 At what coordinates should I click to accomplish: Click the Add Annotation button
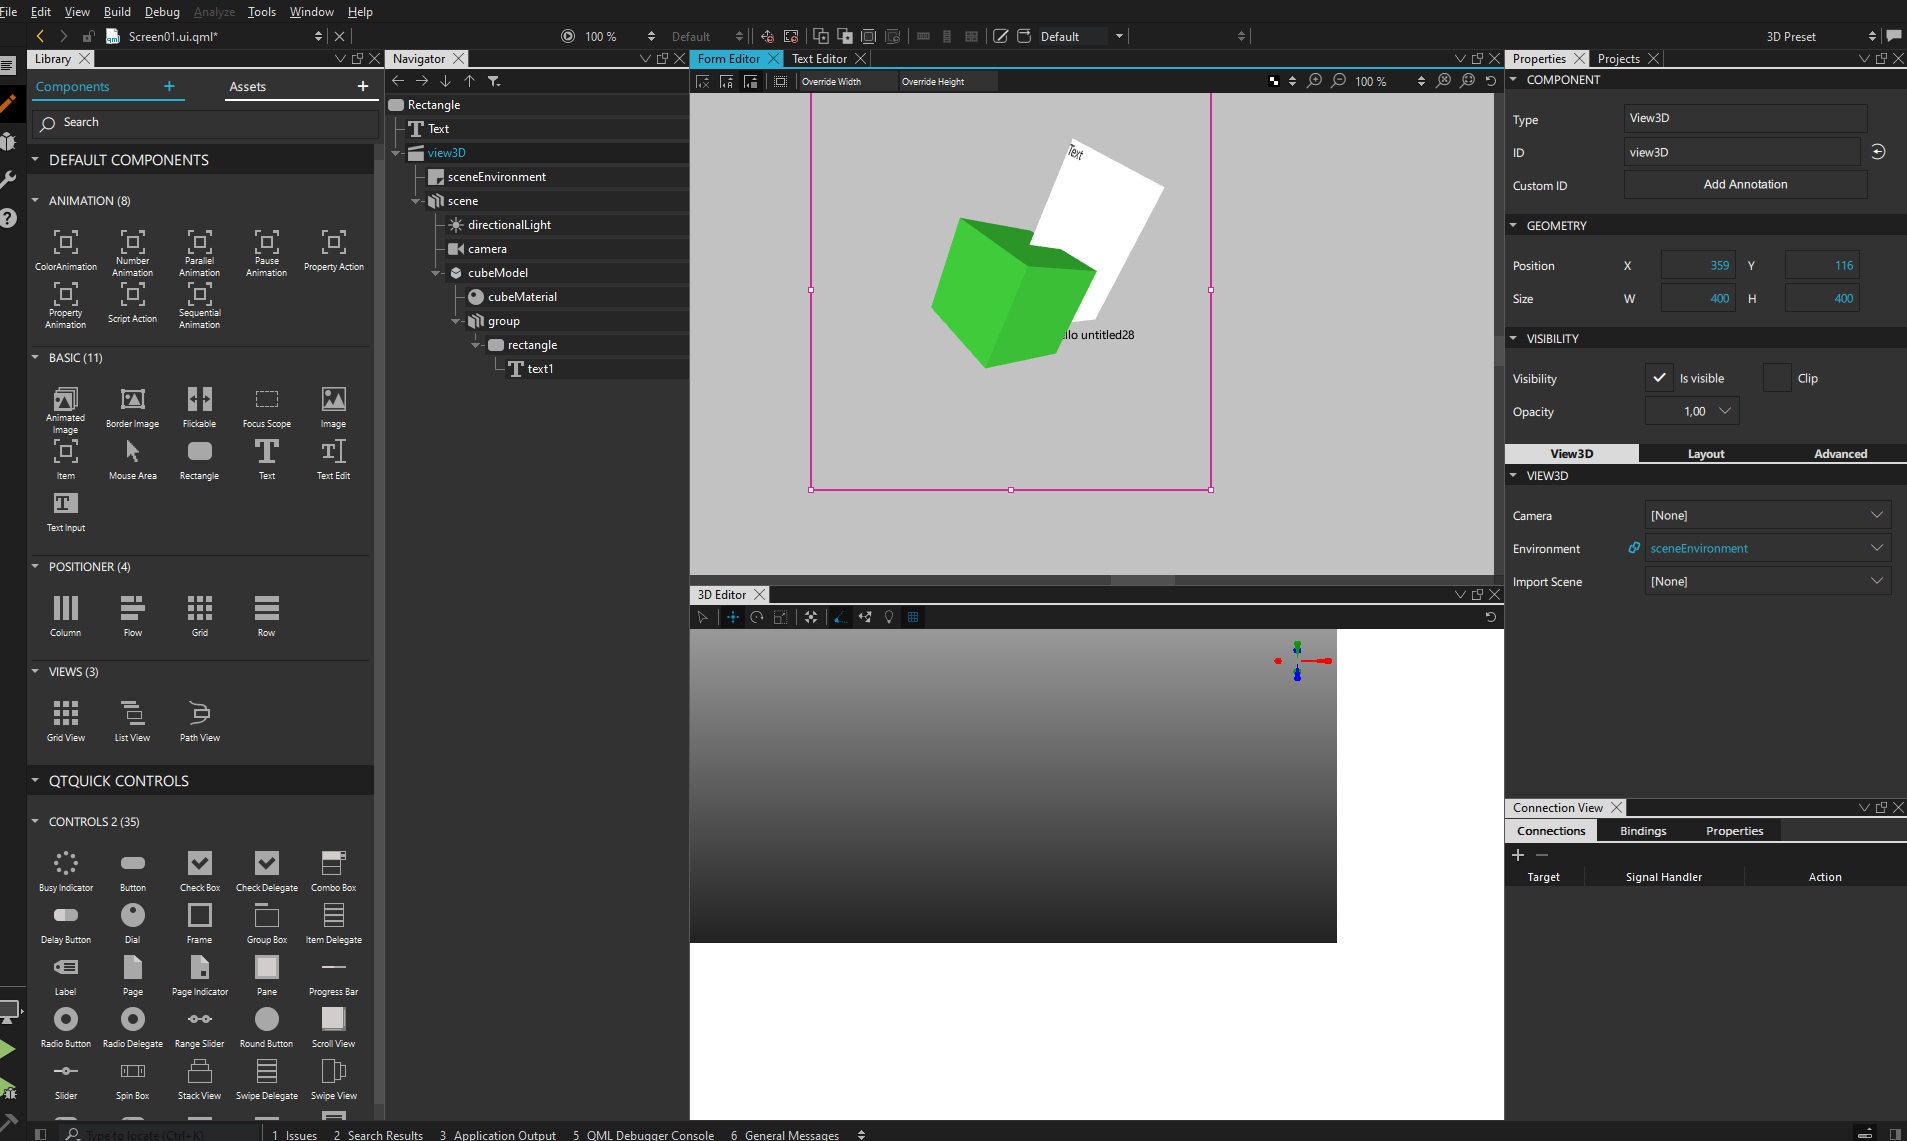pyautogui.click(x=1745, y=184)
